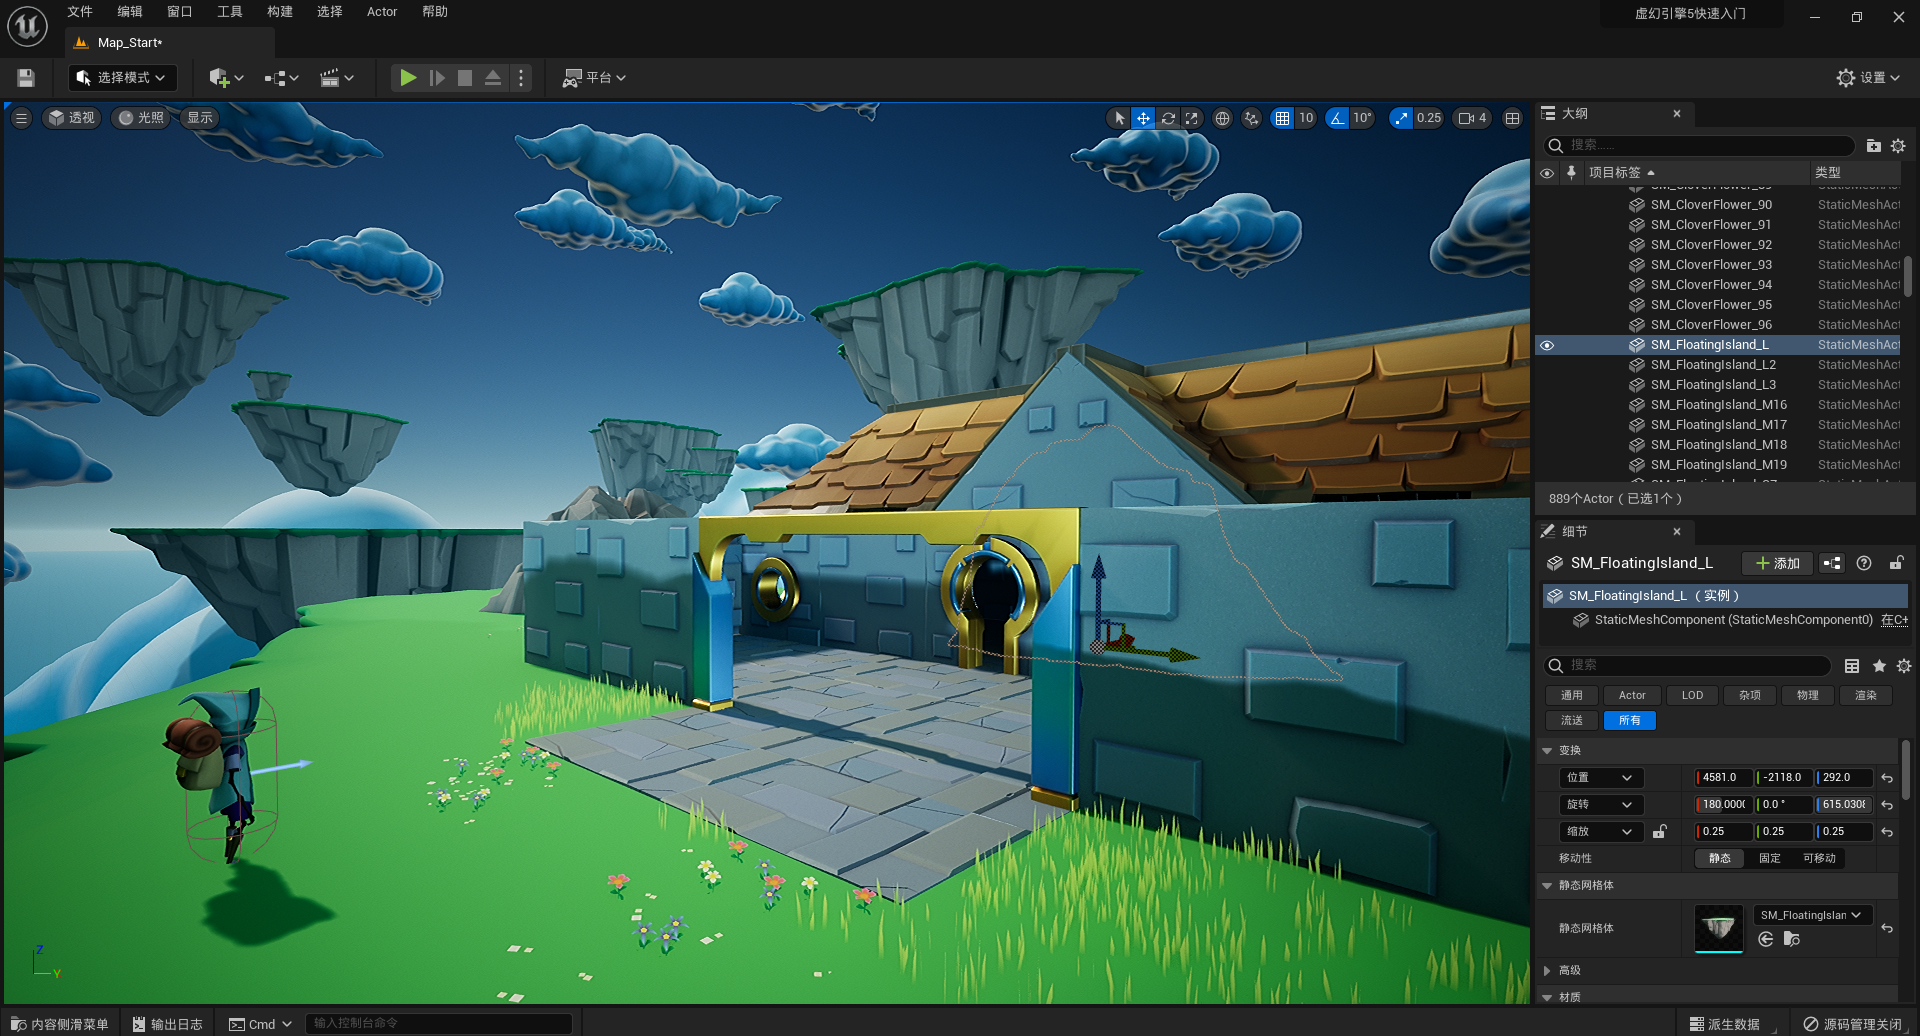Select the rotate gizmo tool in the viewport
Image resolution: width=1920 pixels, height=1036 pixels.
(1167, 118)
